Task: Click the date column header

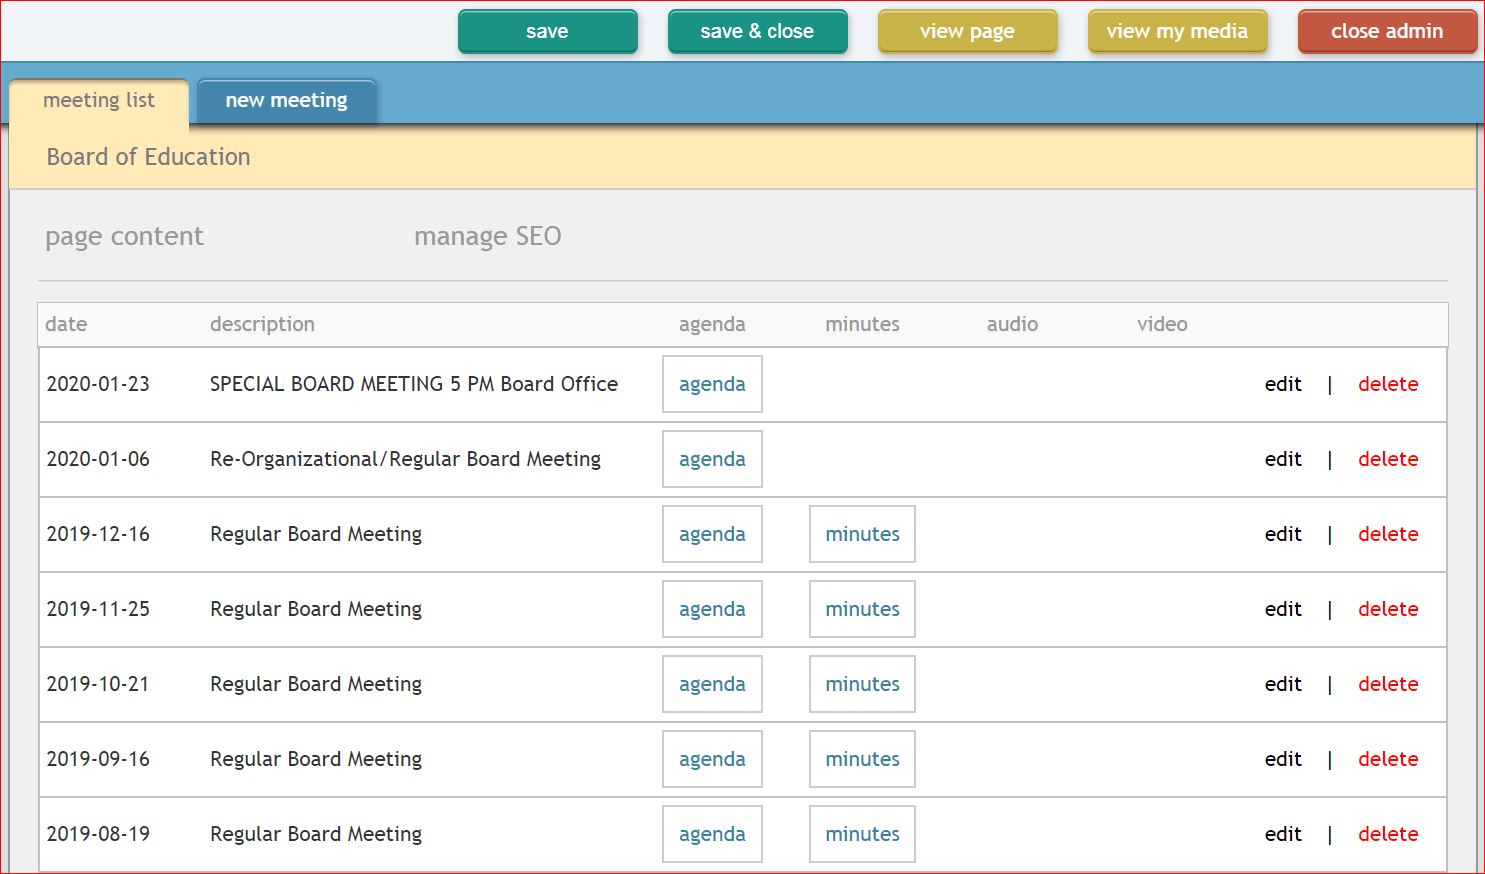Action: 66,324
